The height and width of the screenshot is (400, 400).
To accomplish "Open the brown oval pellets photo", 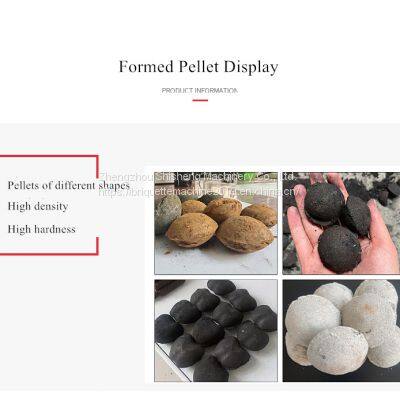I will (216, 223).
